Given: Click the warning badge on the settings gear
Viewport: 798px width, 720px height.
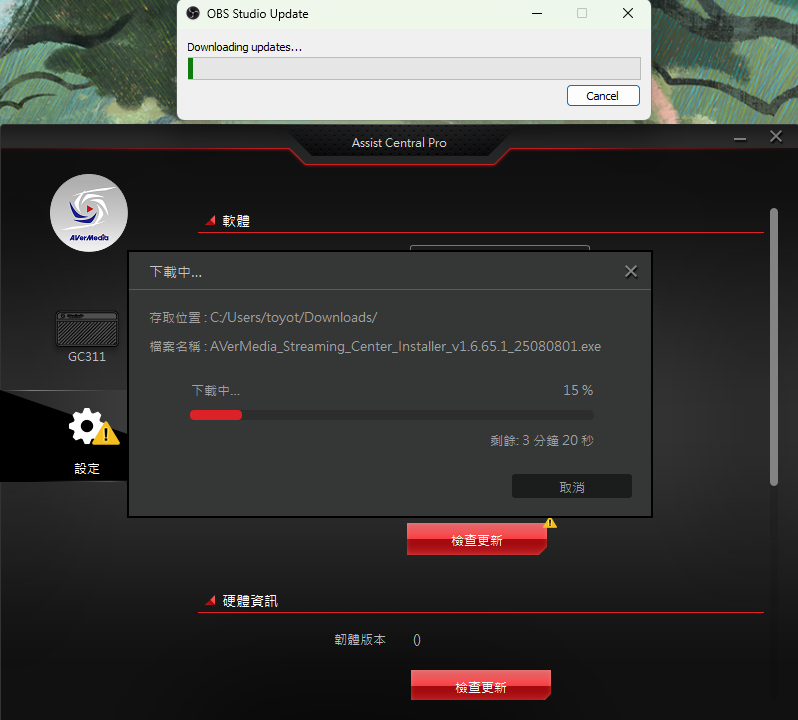Looking at the screenshot, I should coord(107,434).
